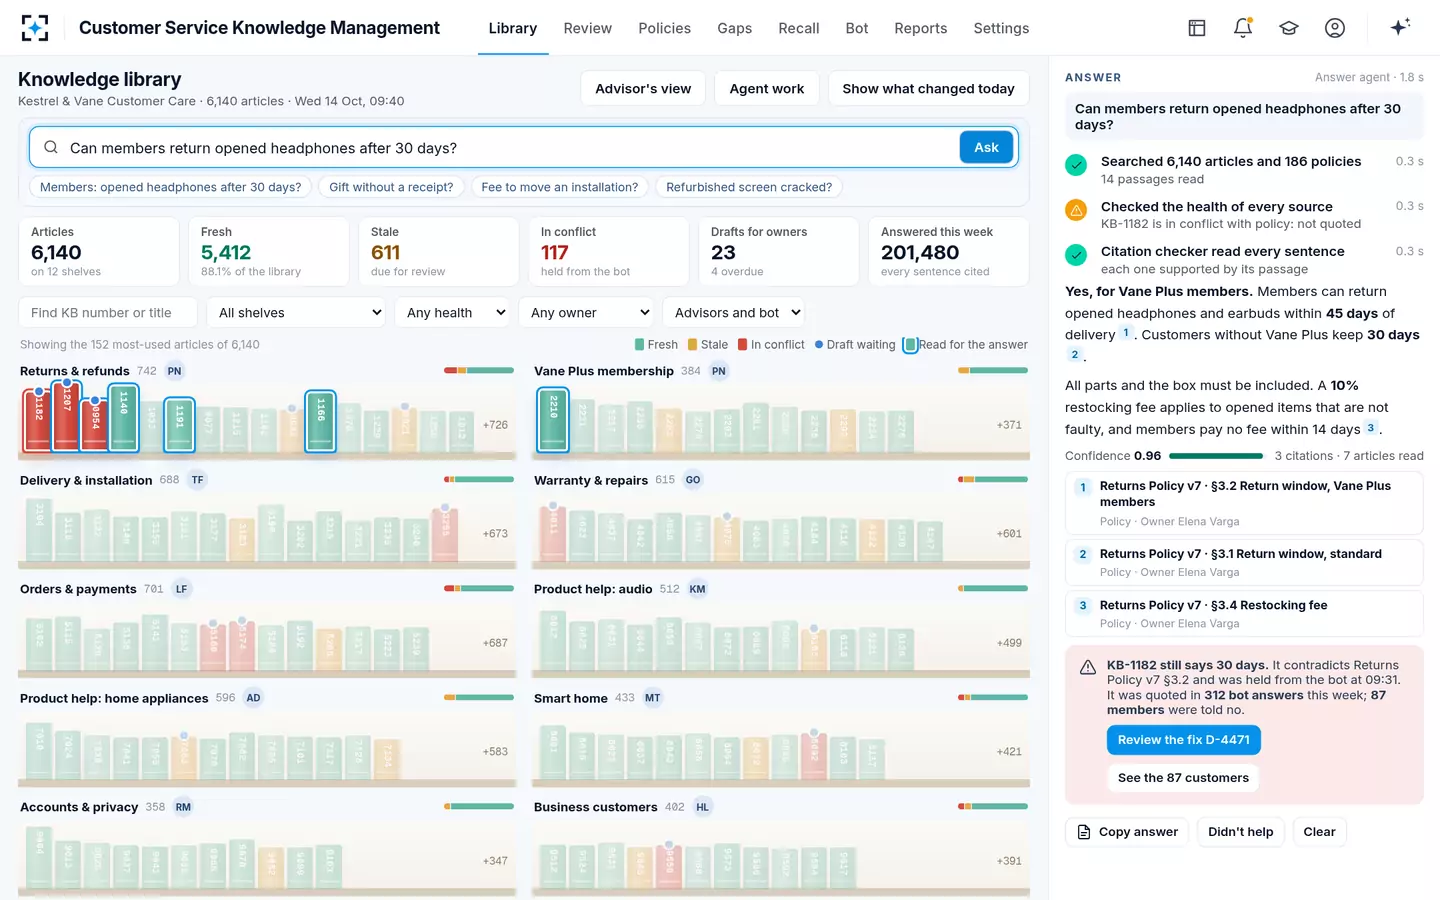Image resolution: width=1440 pixels, height=900 pixels.
Task: Open the Any owner dropdown
Action: (586, 312)
